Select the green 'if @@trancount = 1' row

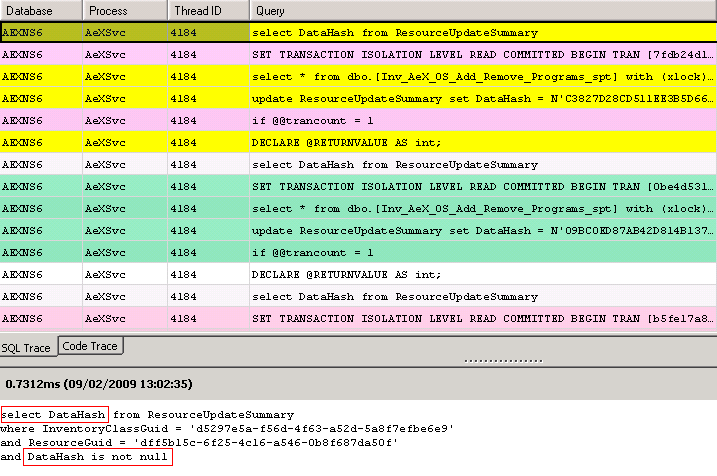click(x=482, y=253)
